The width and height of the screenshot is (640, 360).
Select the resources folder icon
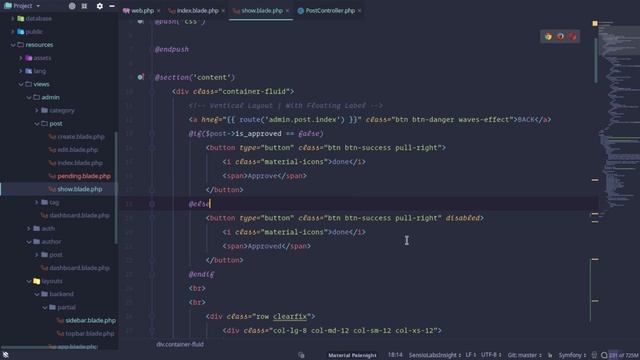(x=20, y=45)
